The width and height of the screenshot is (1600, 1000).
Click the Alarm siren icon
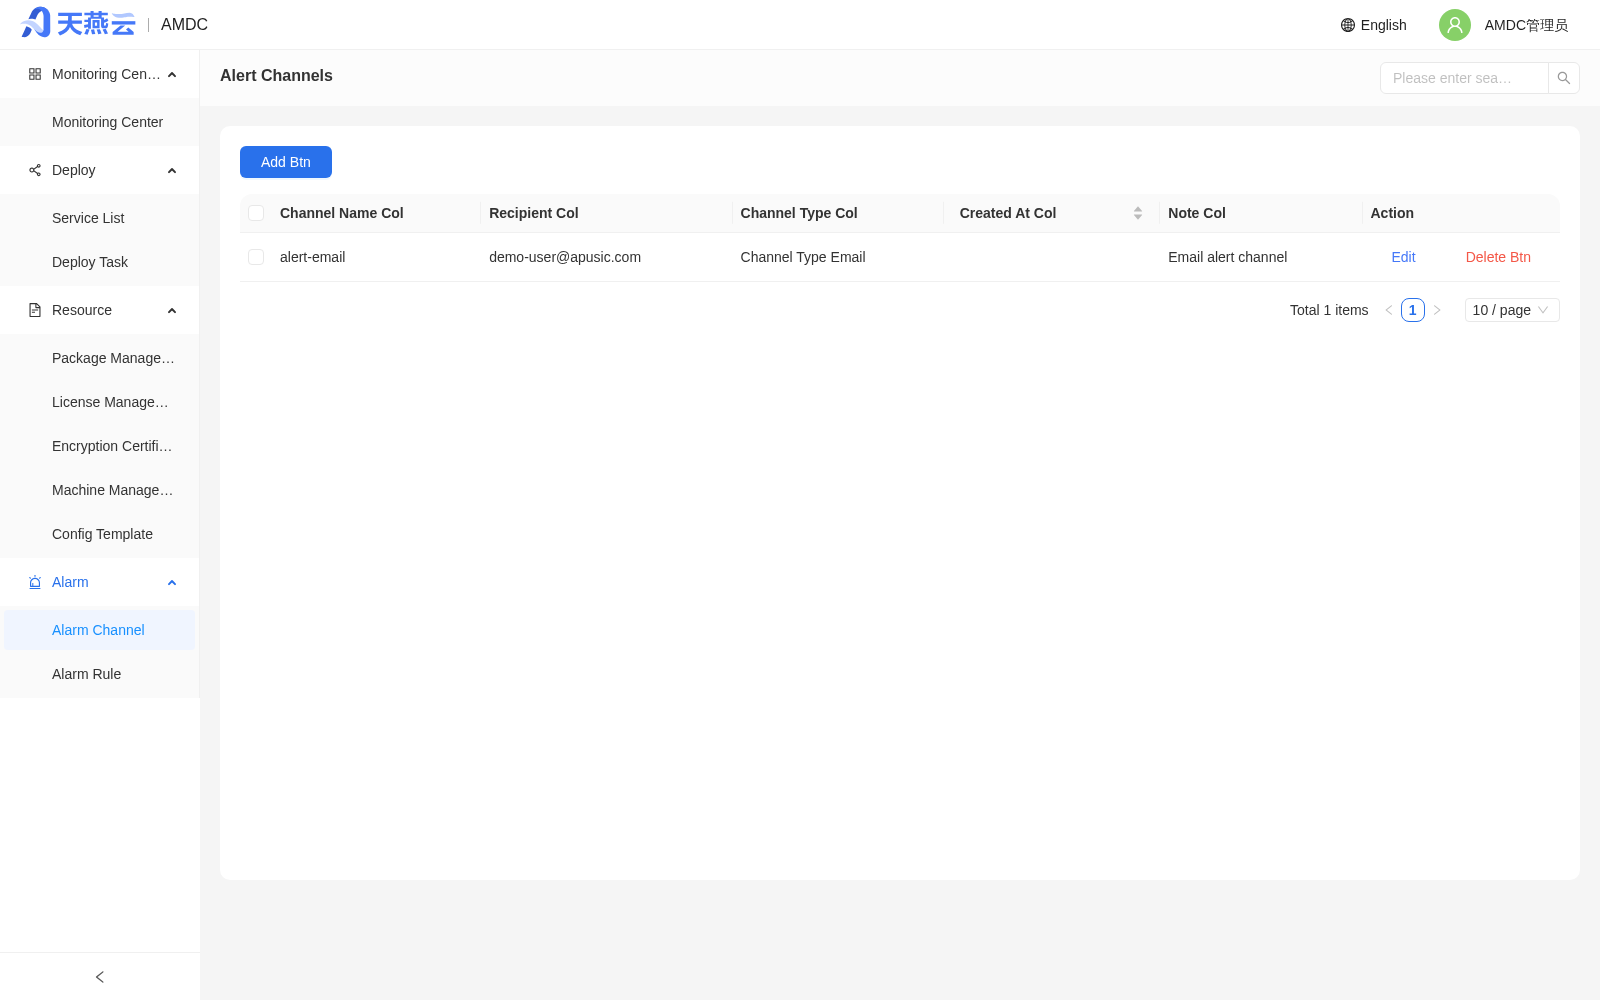coord(35,582)
